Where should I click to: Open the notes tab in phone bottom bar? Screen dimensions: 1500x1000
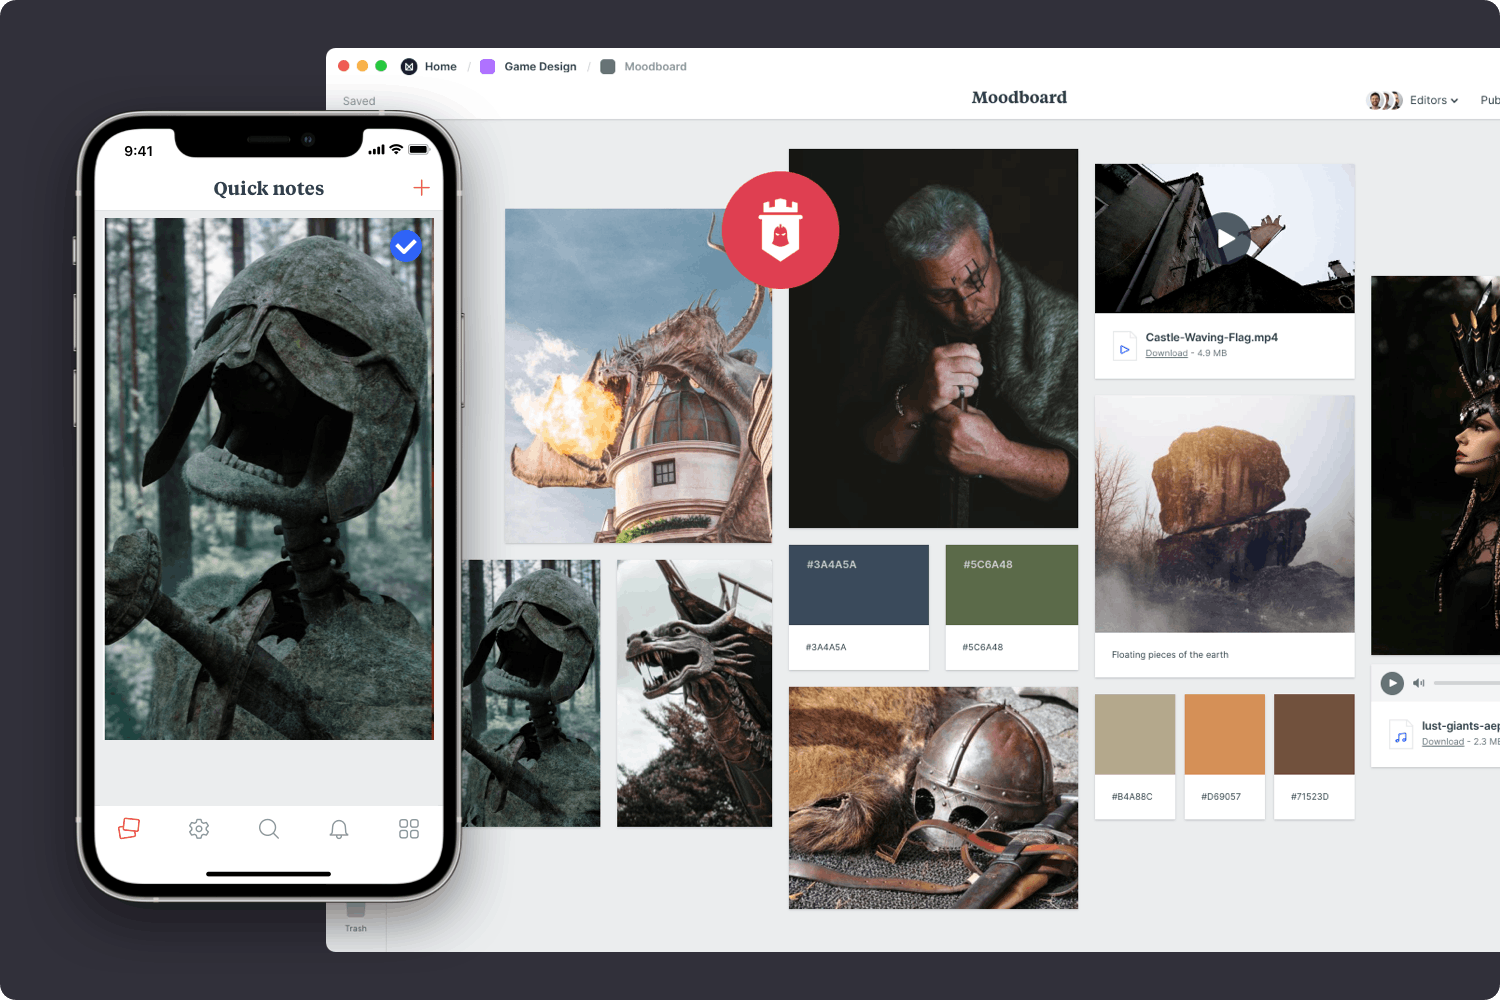[x=129, y=828]
